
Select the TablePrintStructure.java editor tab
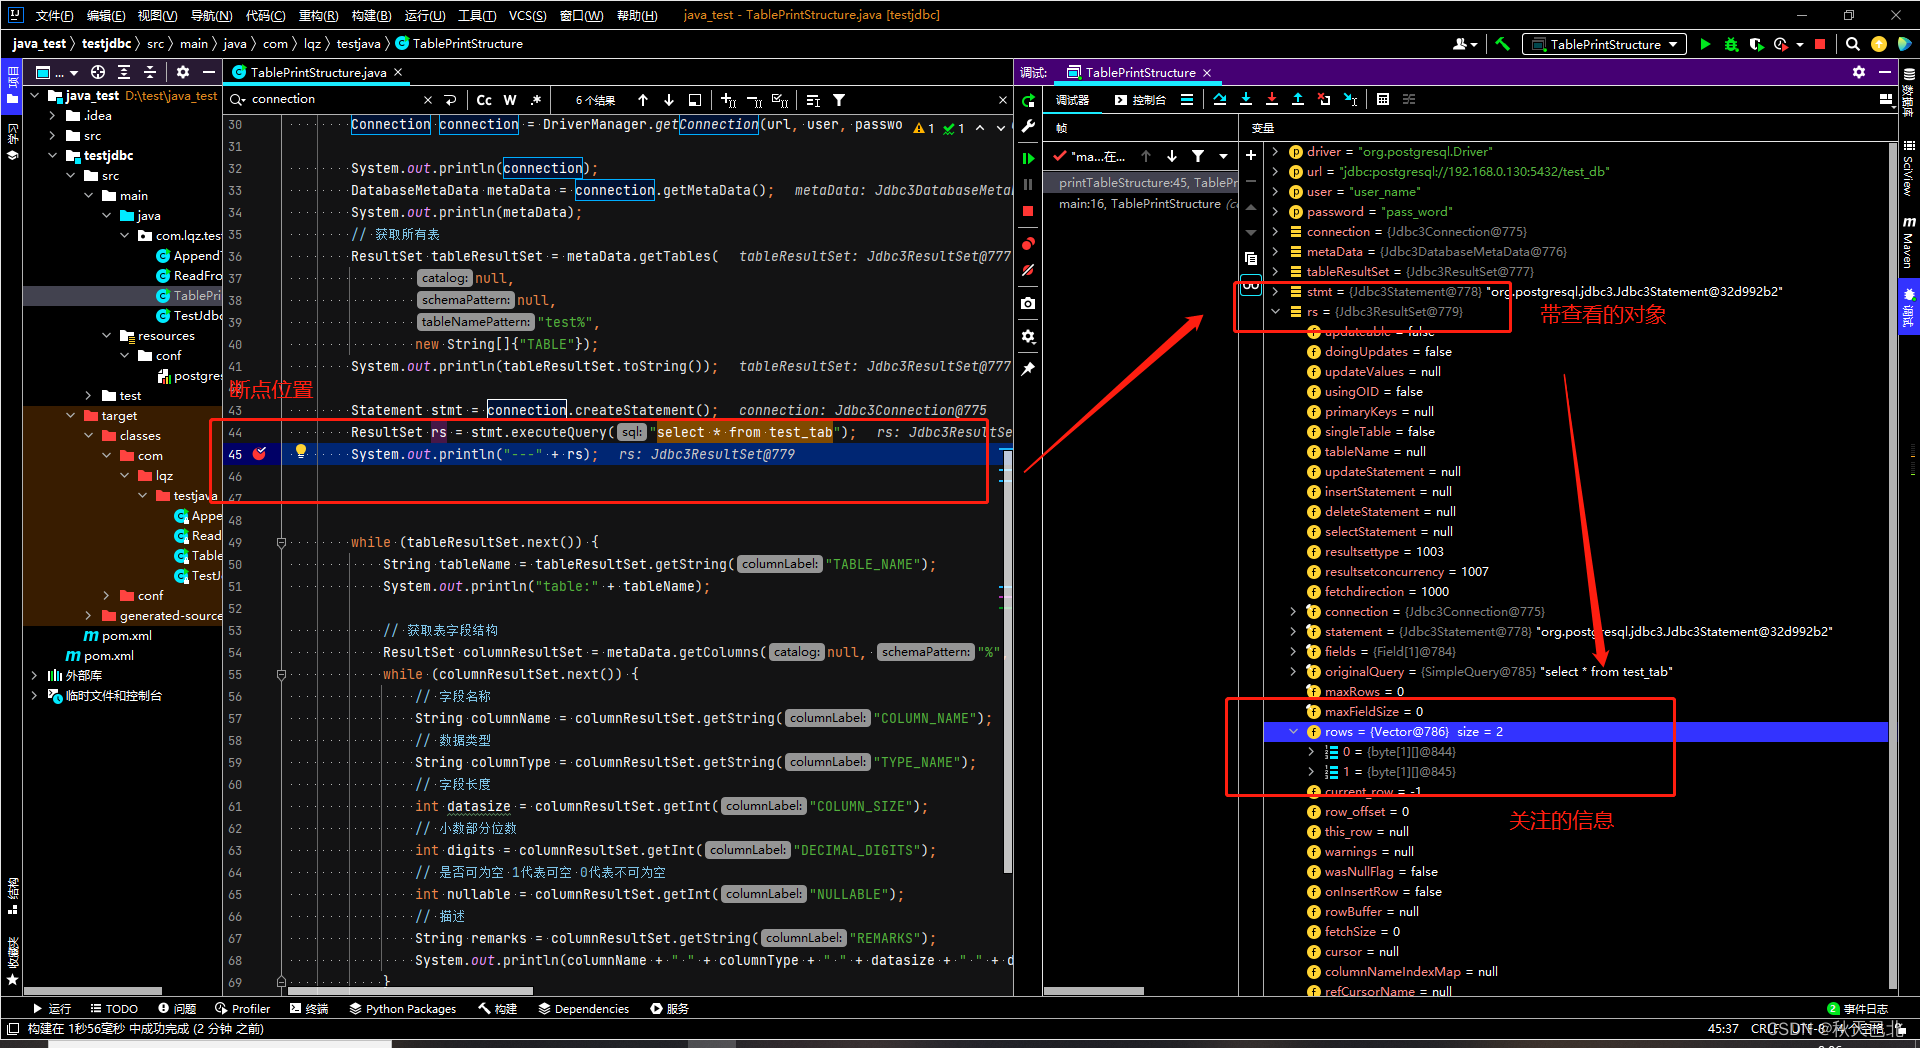[x=318, y=72]
